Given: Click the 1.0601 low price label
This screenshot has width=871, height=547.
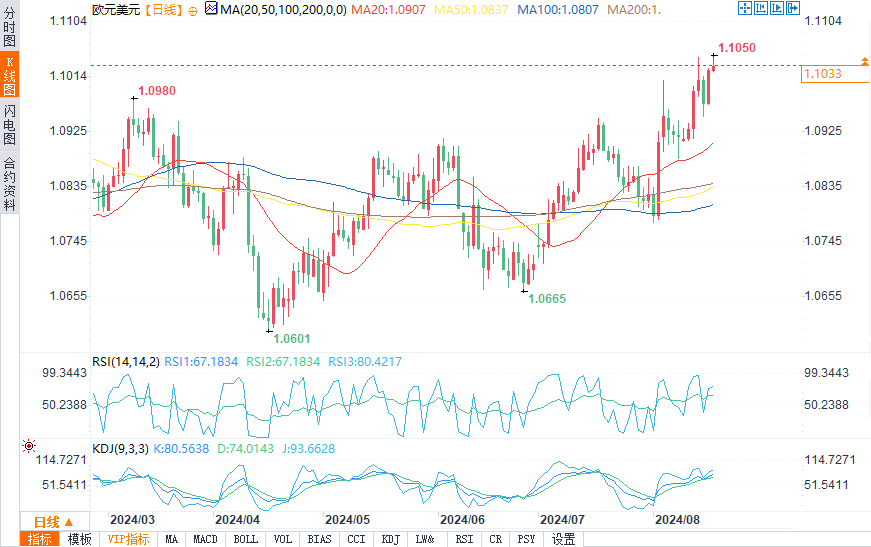Looking at the screenshot, I should click(292, 338).
